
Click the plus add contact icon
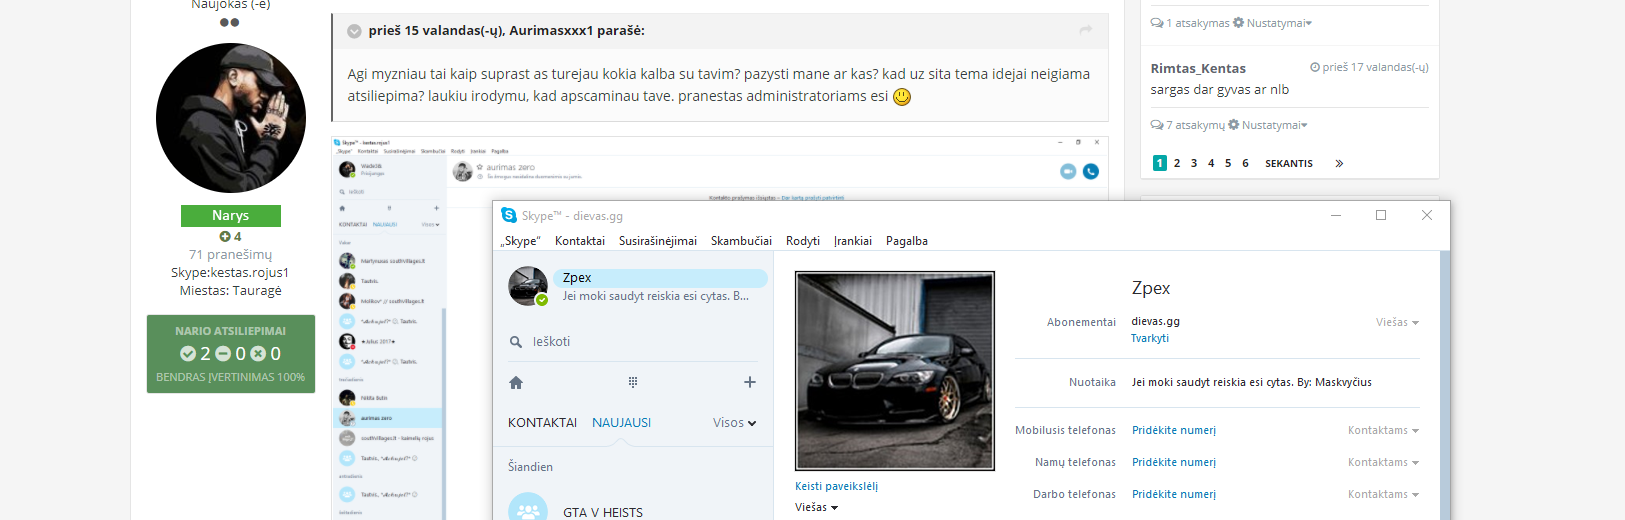750,382
